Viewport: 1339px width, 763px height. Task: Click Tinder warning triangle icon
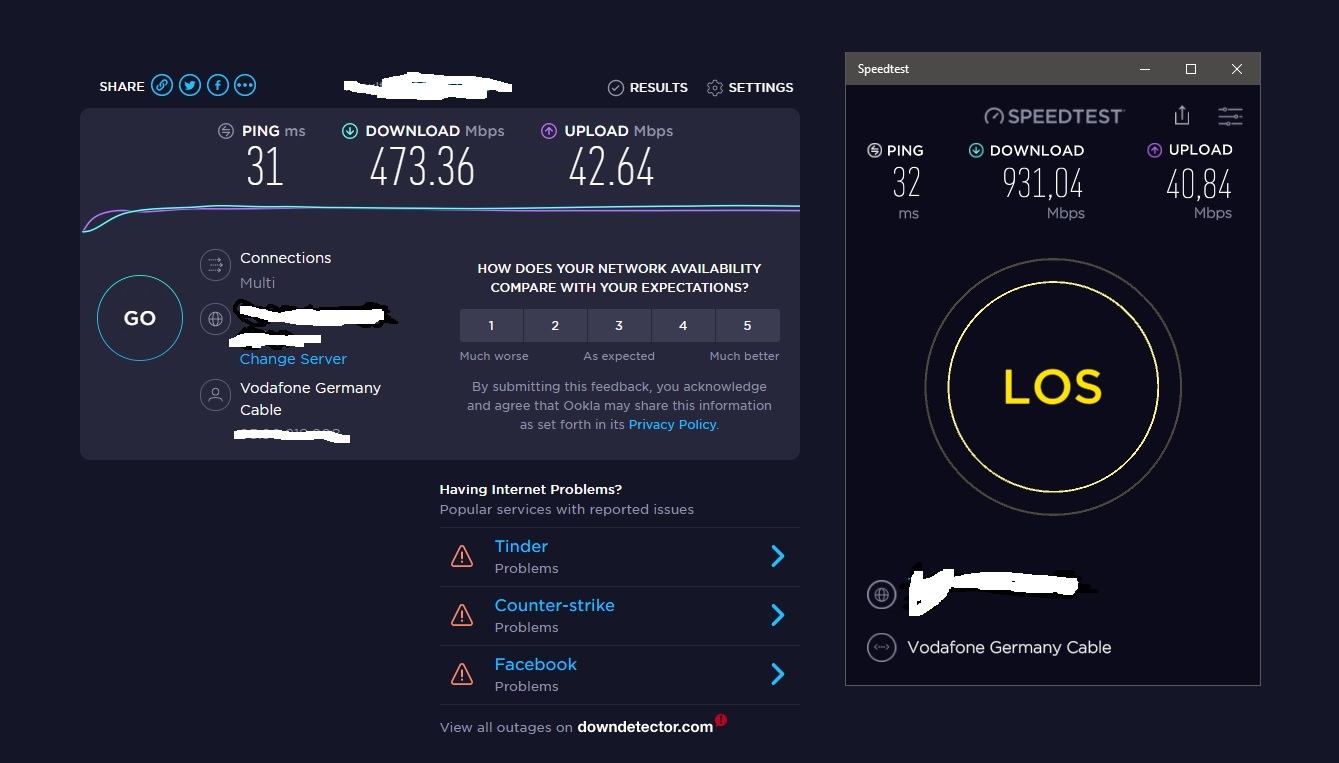462,557
